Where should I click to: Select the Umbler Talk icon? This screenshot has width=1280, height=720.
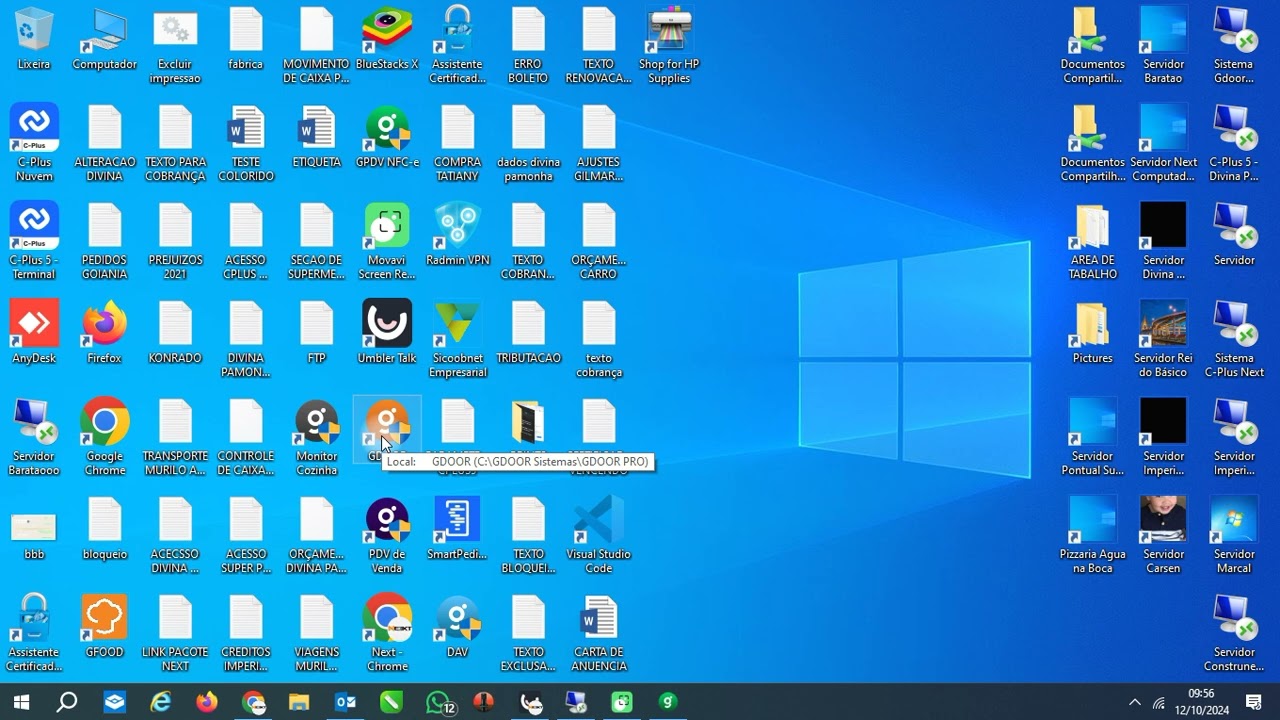click(387, 333)
